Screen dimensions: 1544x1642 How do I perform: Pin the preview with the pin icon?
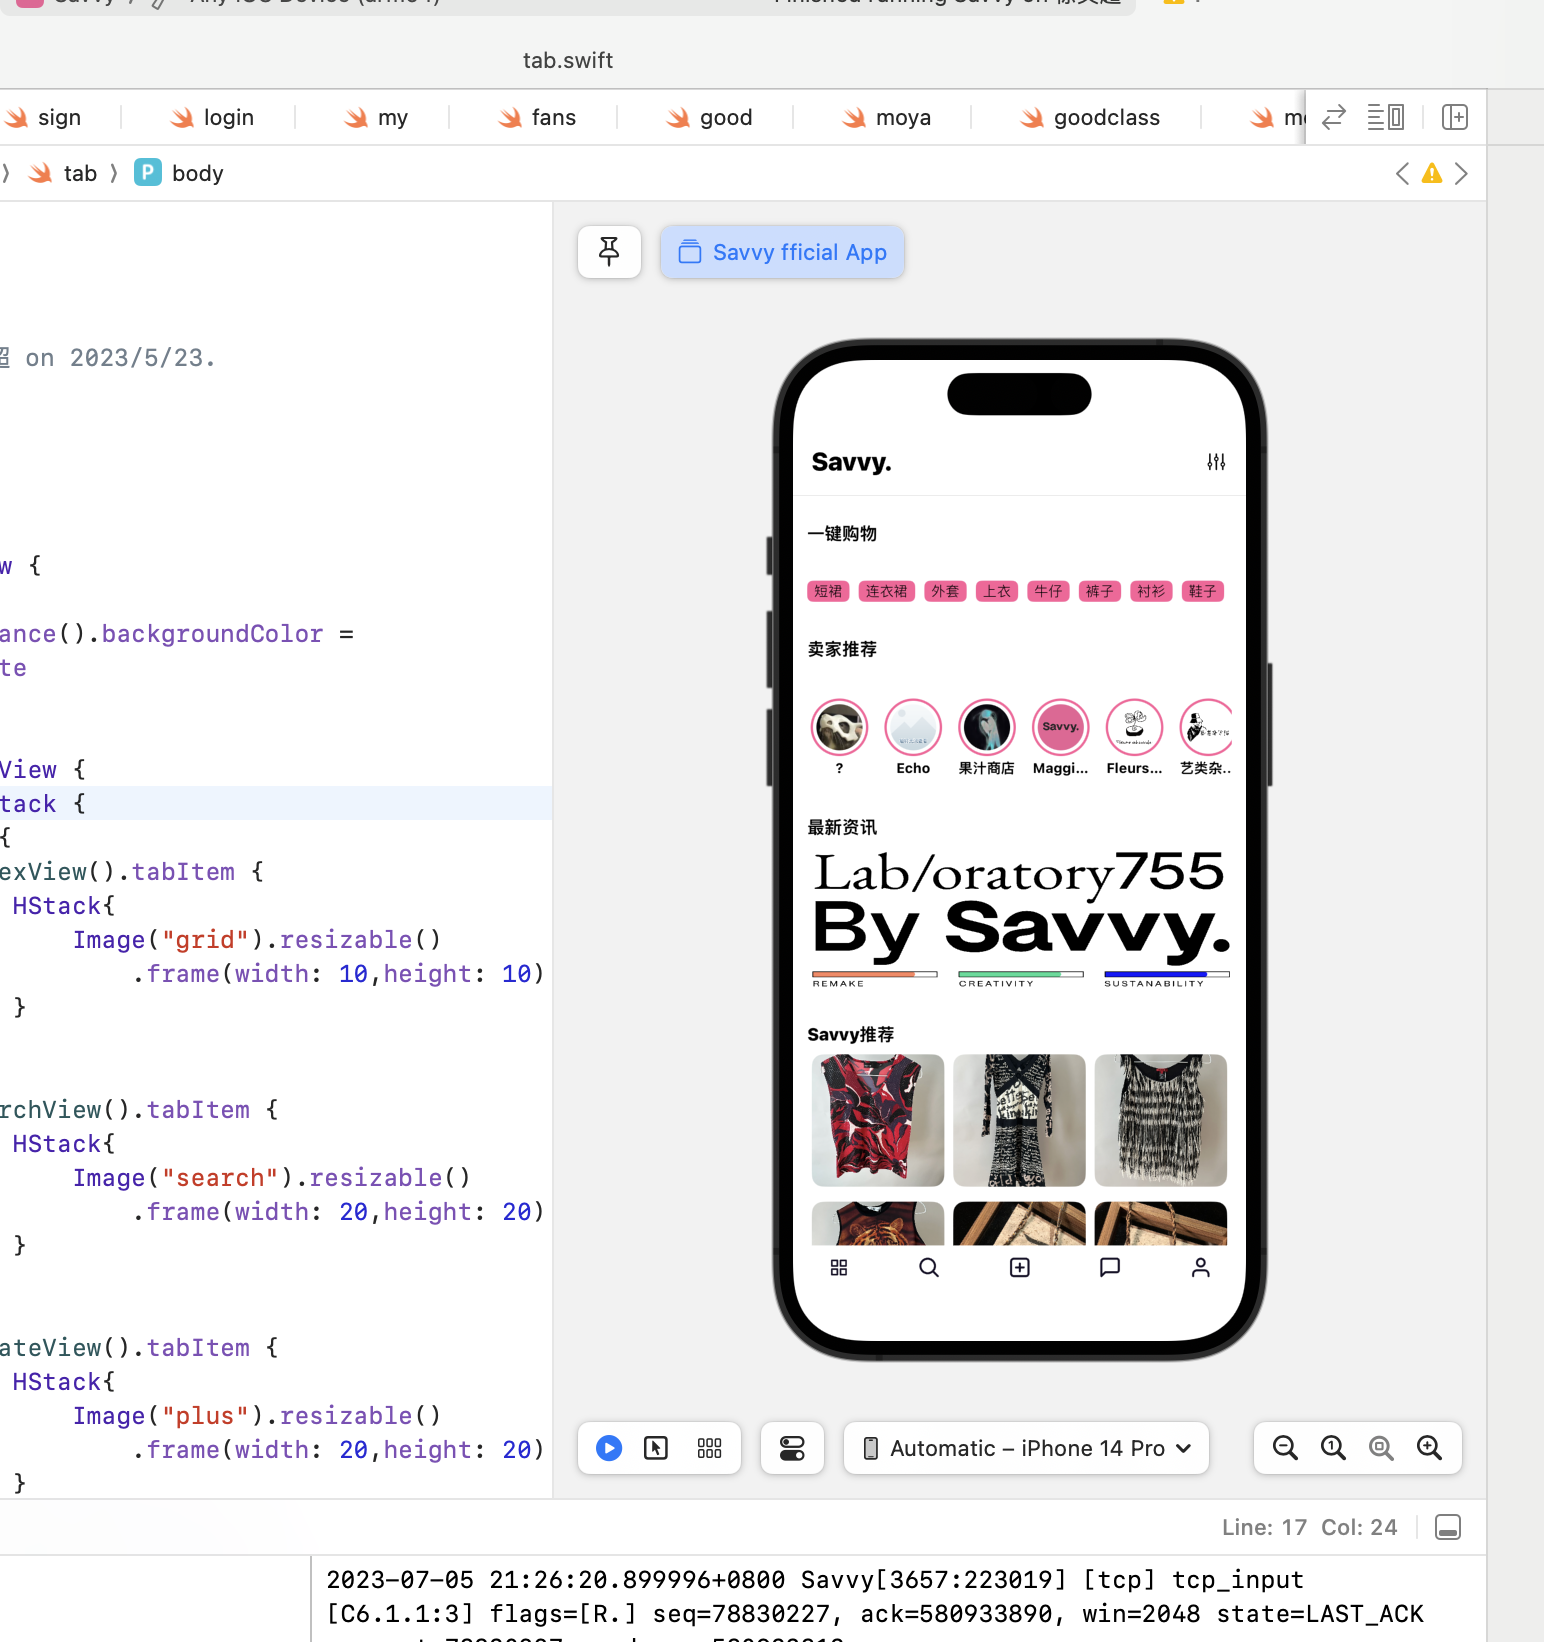[x=609, y=252]
